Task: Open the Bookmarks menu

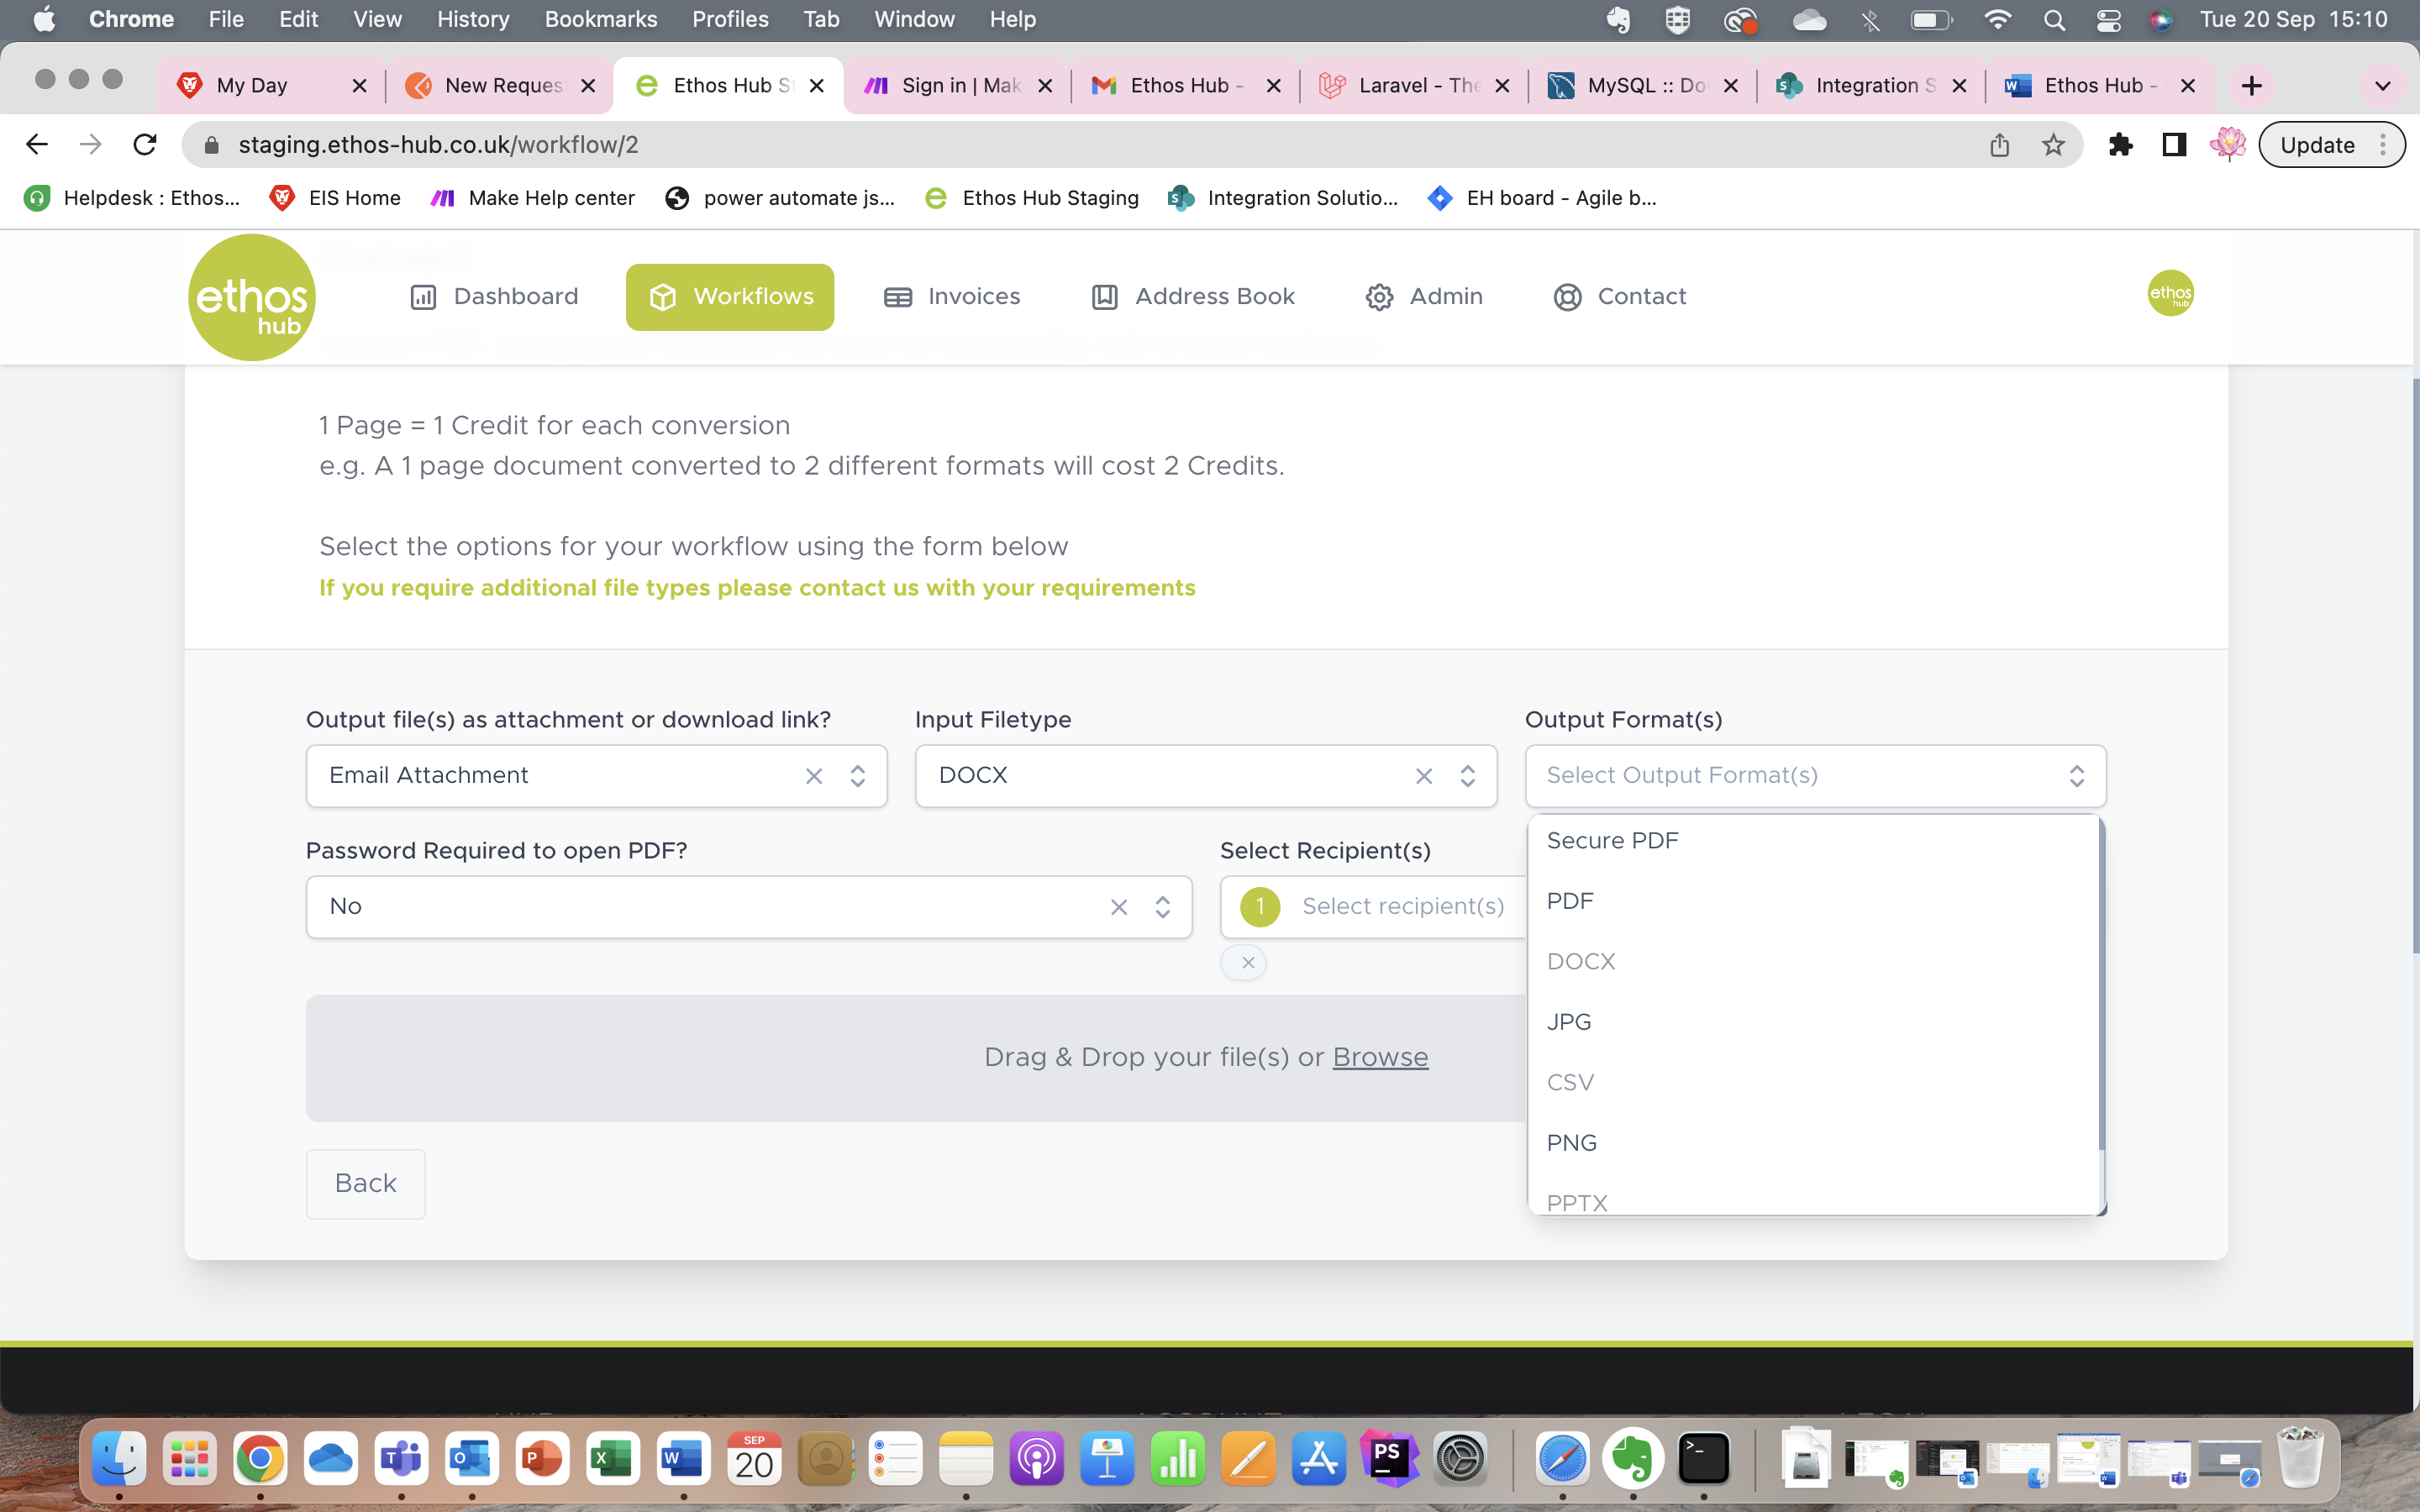Action: coord(601,19)
